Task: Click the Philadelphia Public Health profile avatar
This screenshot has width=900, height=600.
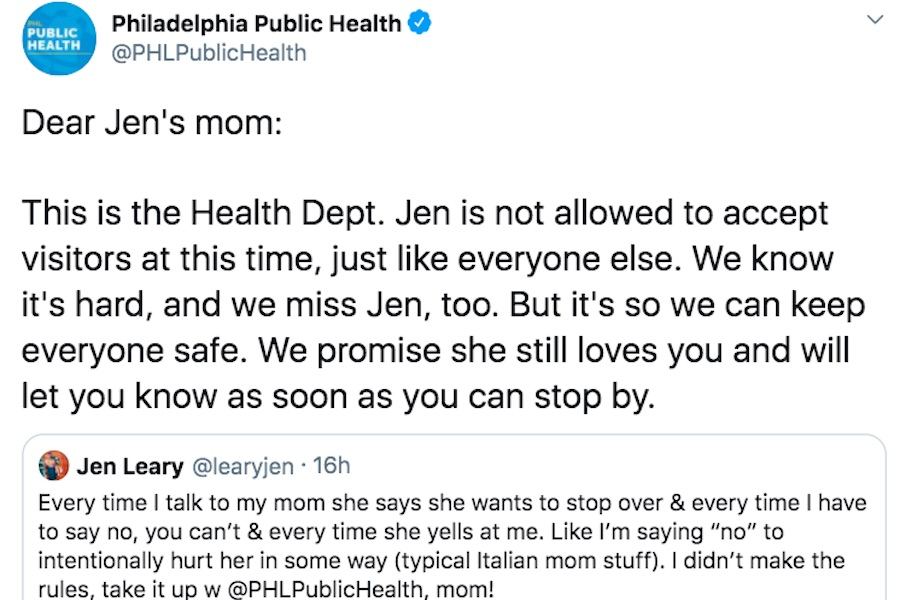Action: click(x=59, y=39)
